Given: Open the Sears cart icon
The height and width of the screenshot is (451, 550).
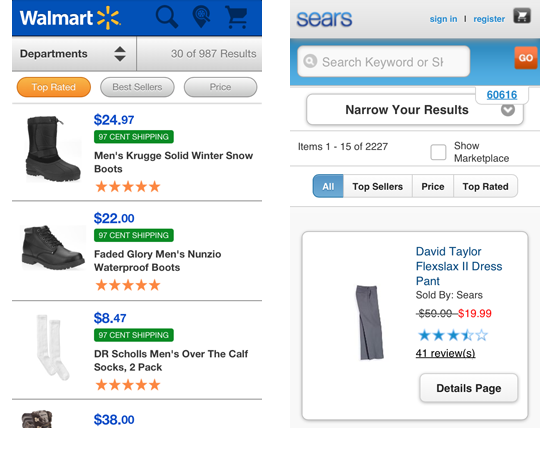Looking at the screenshot, I should 522,16.
